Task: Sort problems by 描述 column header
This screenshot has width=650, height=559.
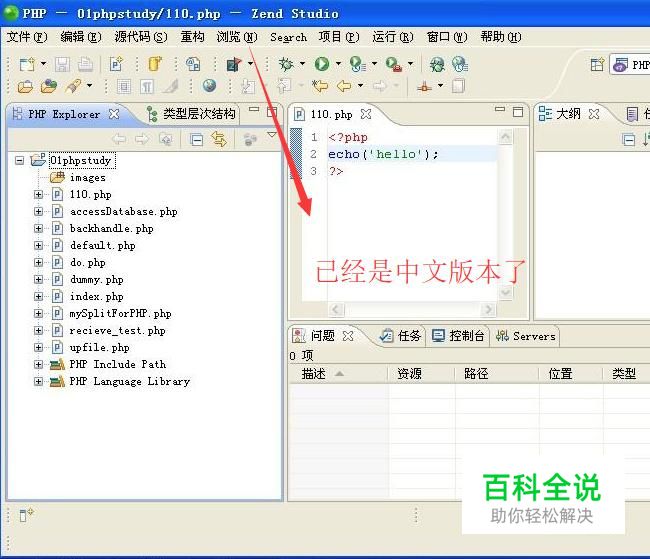Action: point(338,374)
